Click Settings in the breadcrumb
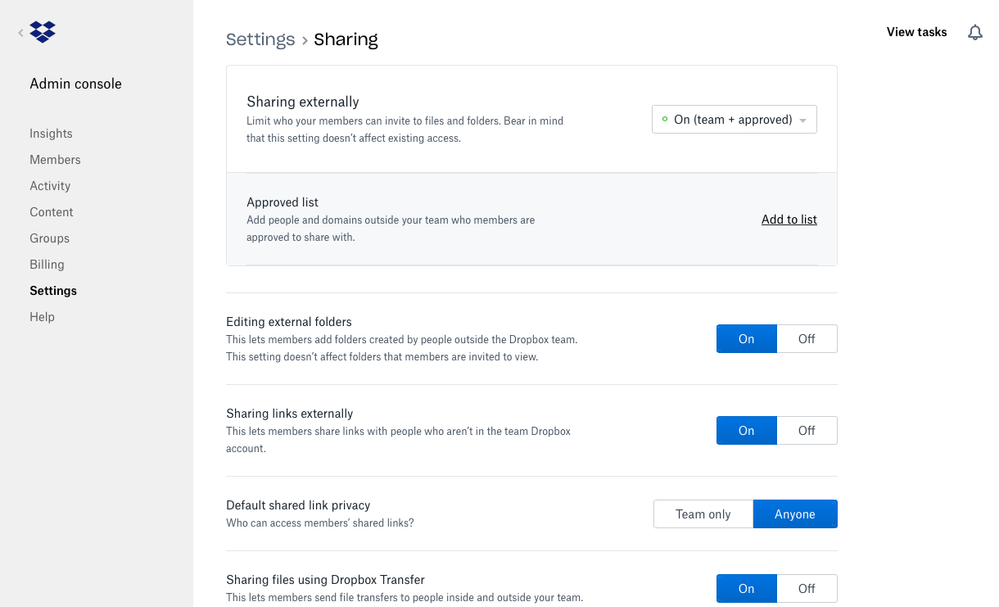The width and height of the screenshot is (999, 607). click(260, 40)
